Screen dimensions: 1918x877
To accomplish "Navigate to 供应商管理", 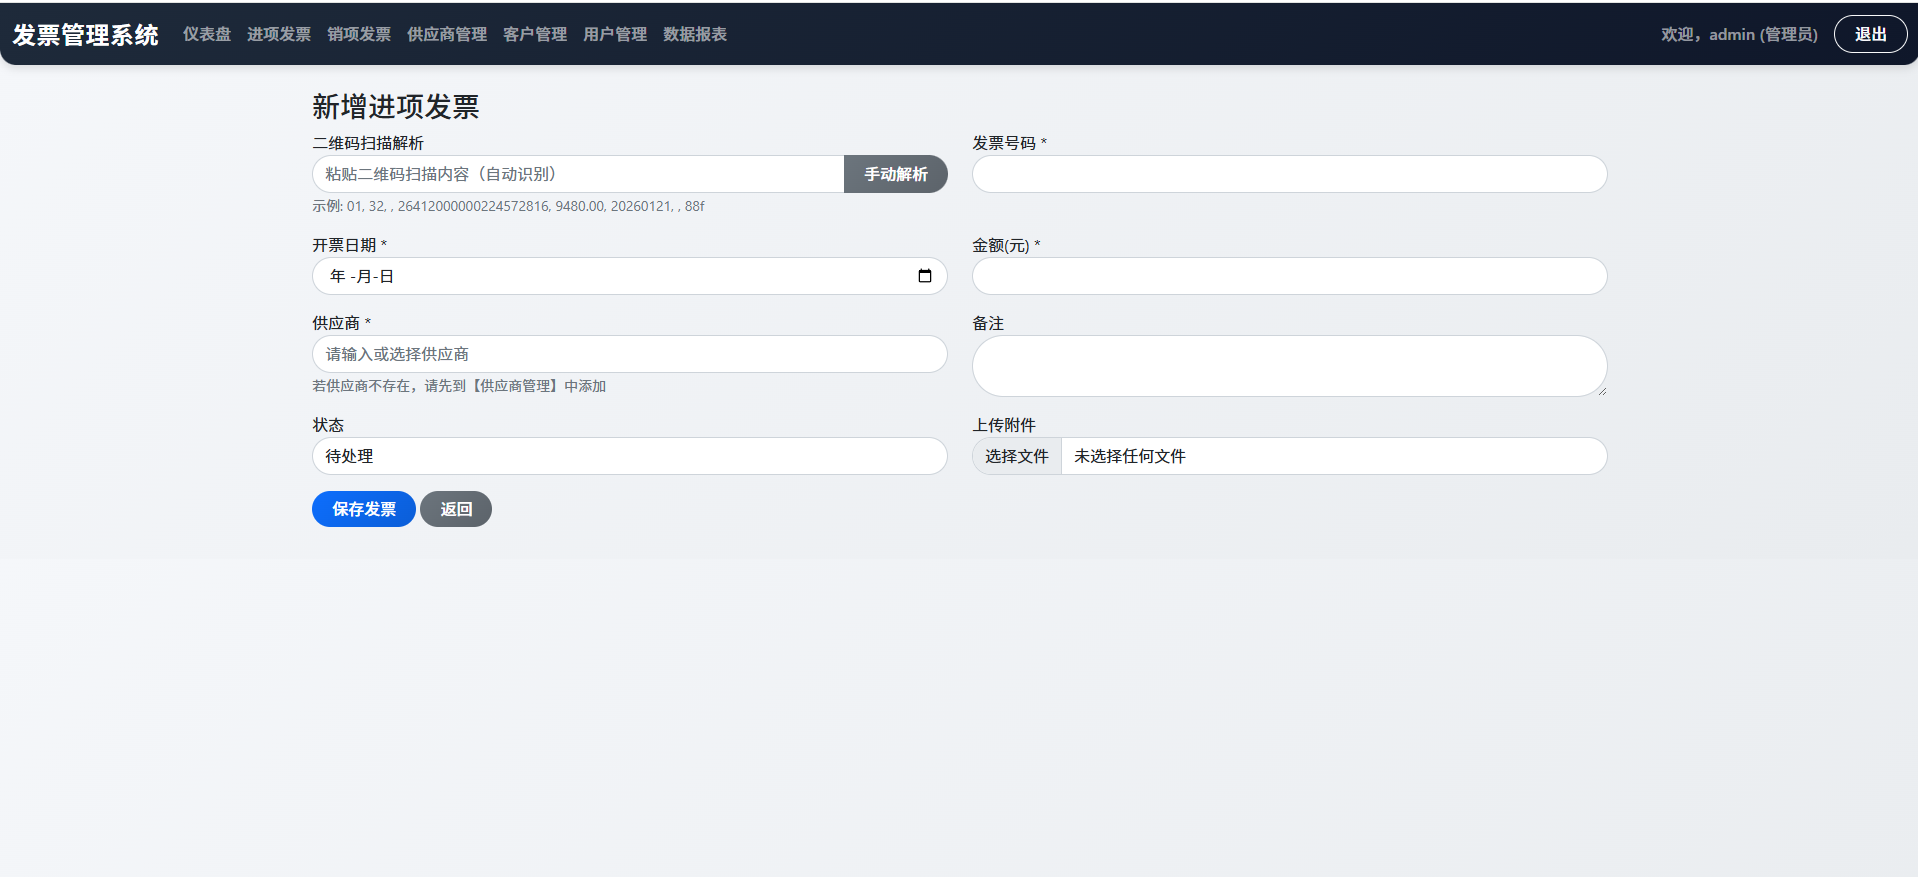I will (x=447, y=34).
